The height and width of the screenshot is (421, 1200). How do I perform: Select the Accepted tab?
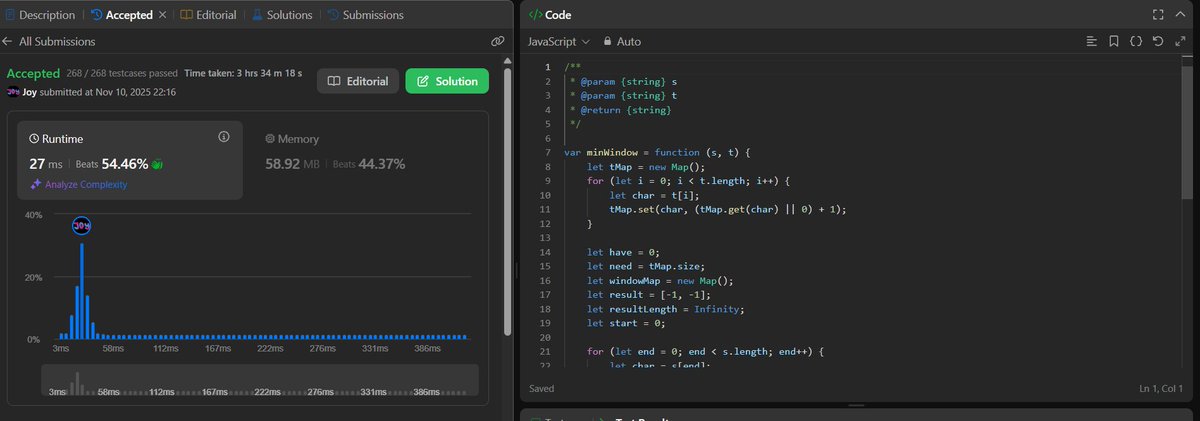pyautogui.click(x=121, y=15)
